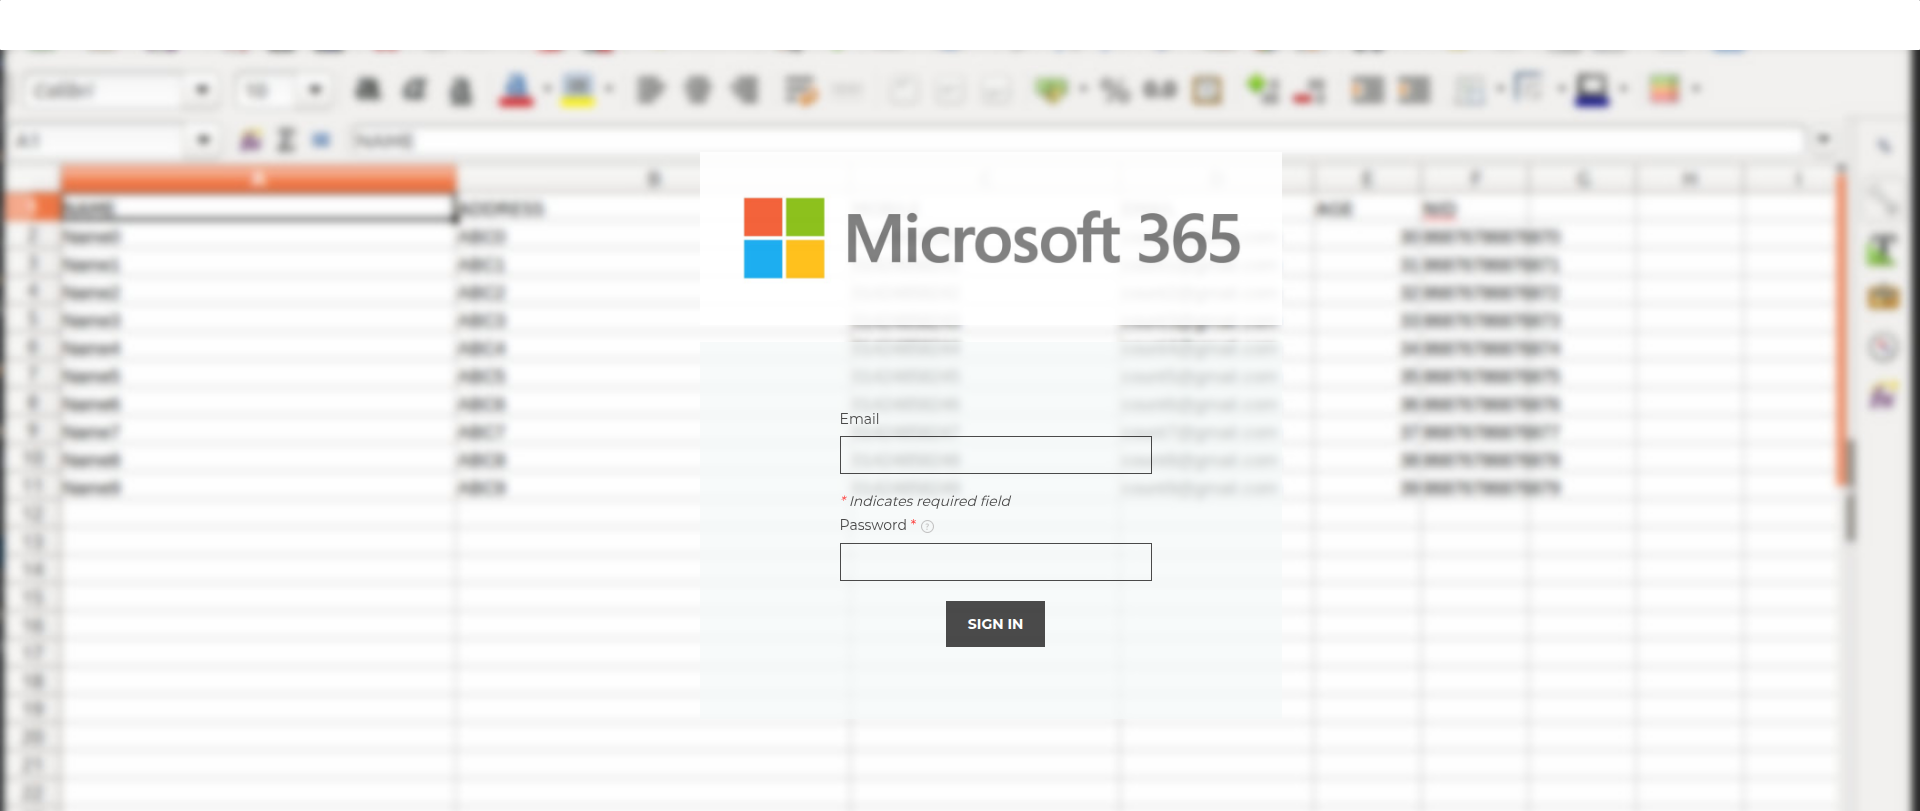1920x811 pixels.
Task: Toggle Italic formatting in toolbar
Action: pos(414,90)
